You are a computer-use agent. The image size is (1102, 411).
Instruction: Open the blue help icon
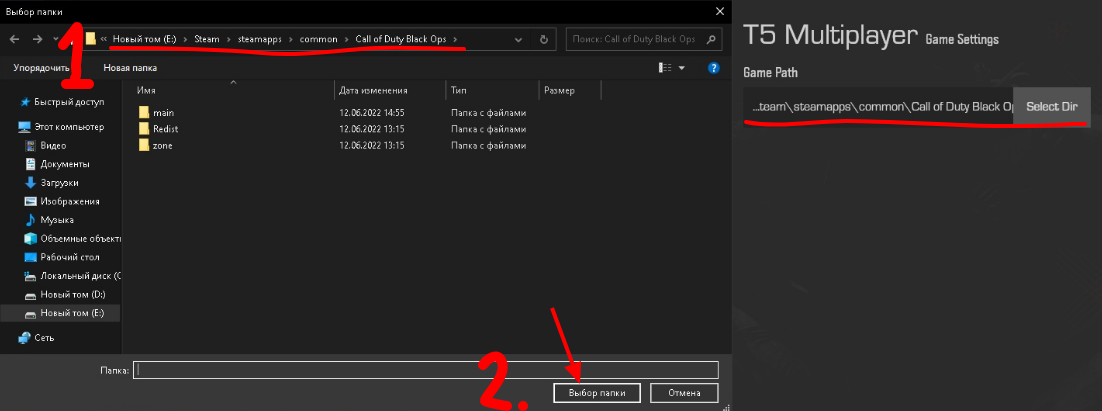[714, 68]
